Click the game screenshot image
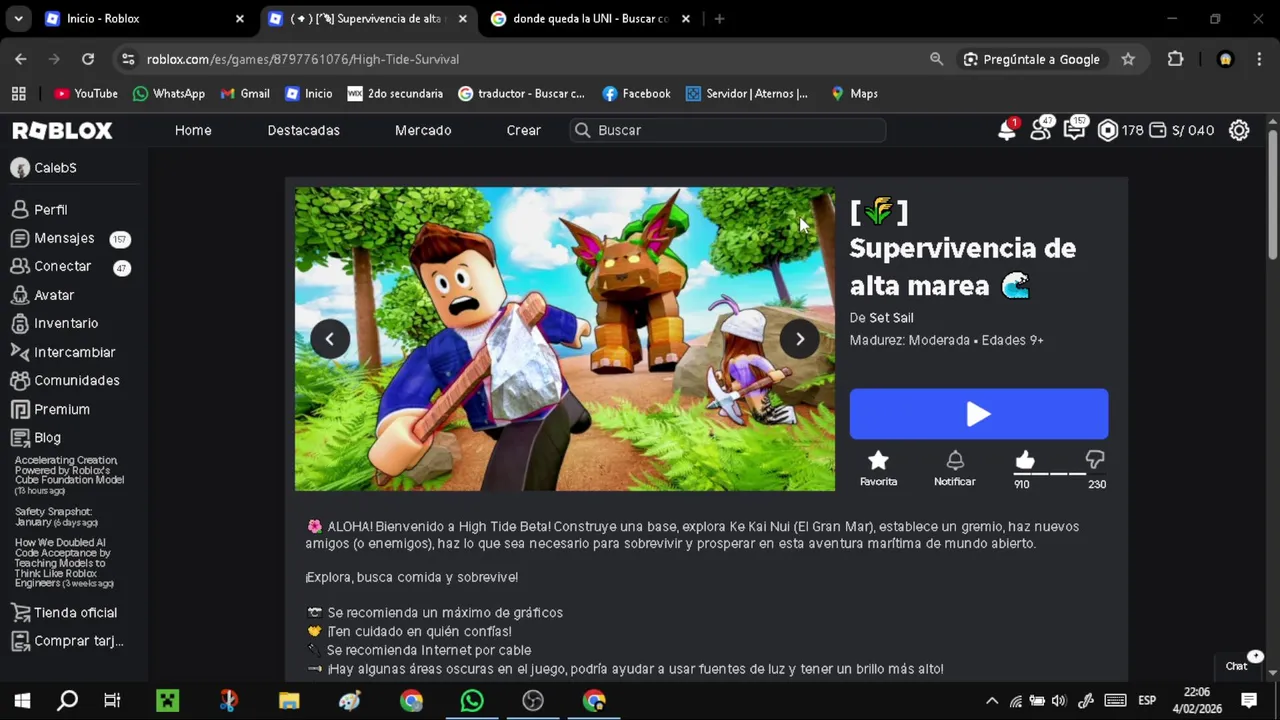Viewport: 1280px width, 720px height. 565,339
